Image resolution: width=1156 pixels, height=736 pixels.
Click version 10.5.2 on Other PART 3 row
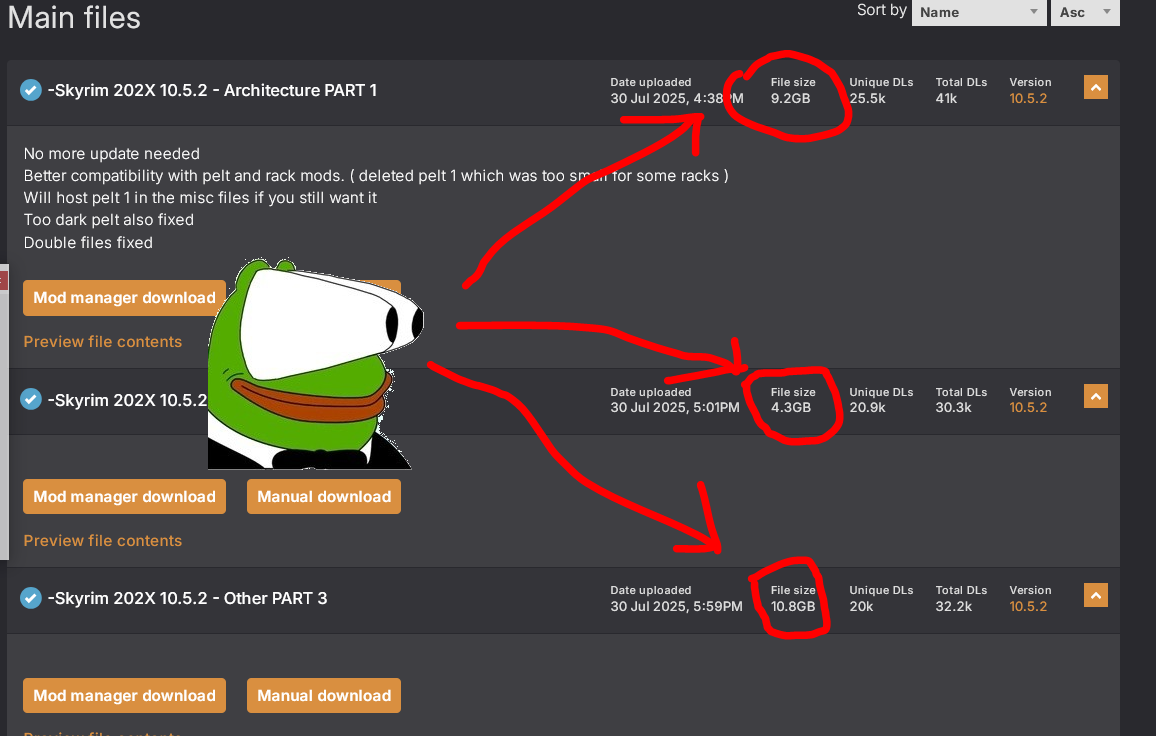tap(1028, 606)
